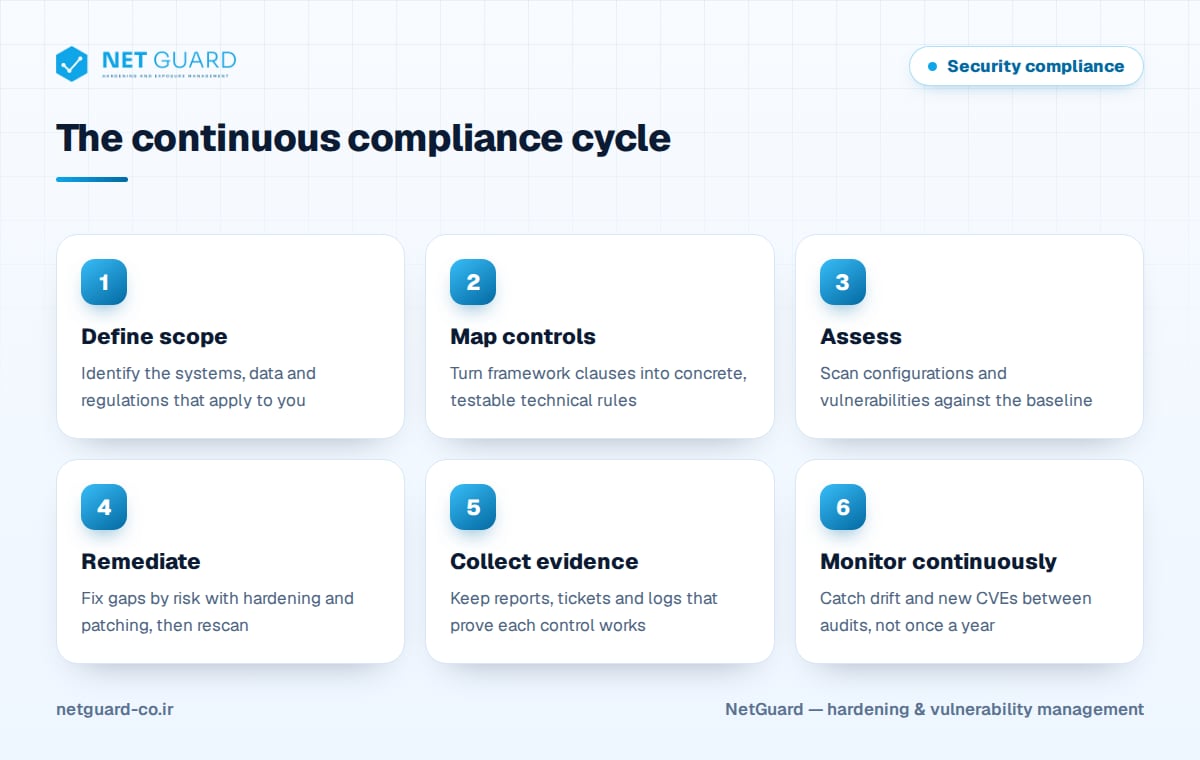Select the "Remediate" card title
The image size is (1200, 760).
click(141, 562)
